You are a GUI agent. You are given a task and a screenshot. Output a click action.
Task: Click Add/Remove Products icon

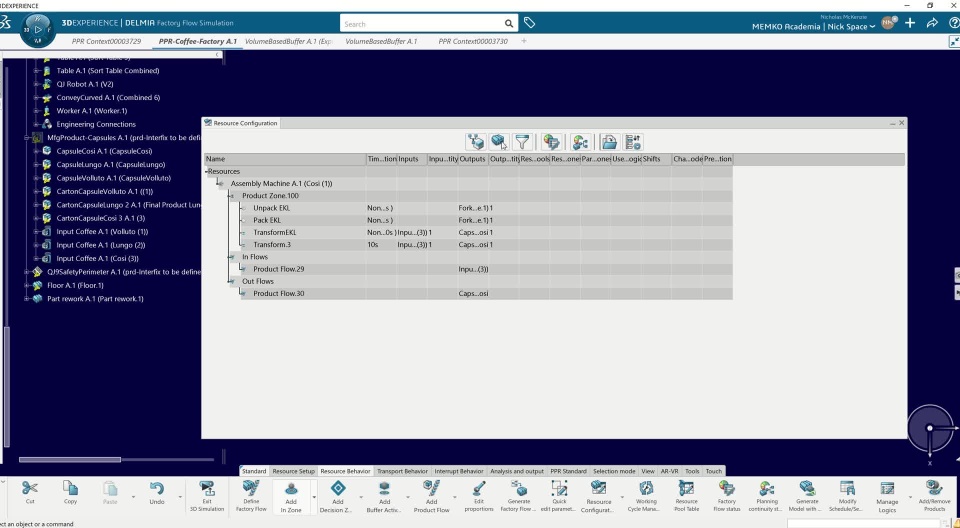[934, 488]
